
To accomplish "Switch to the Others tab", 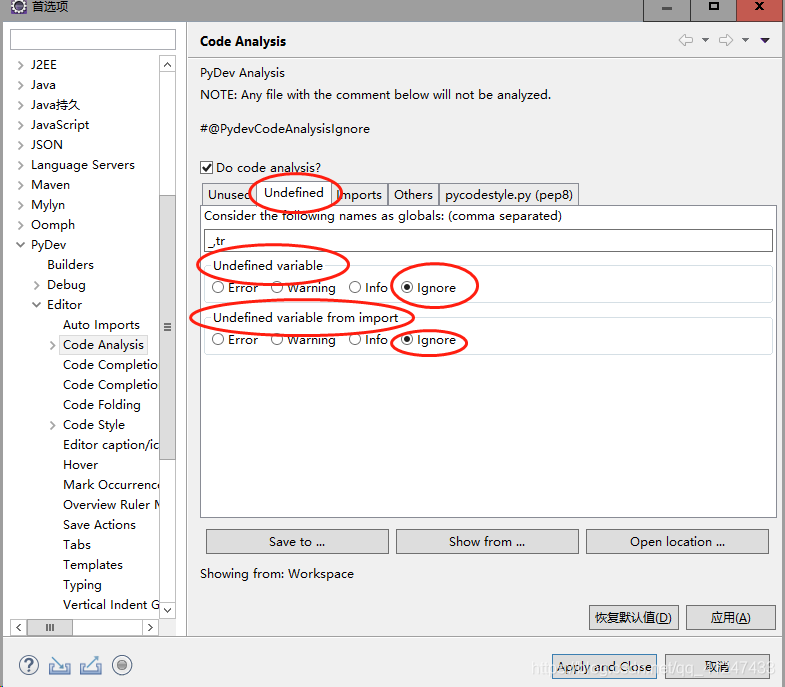I will (x=413, y=195).
